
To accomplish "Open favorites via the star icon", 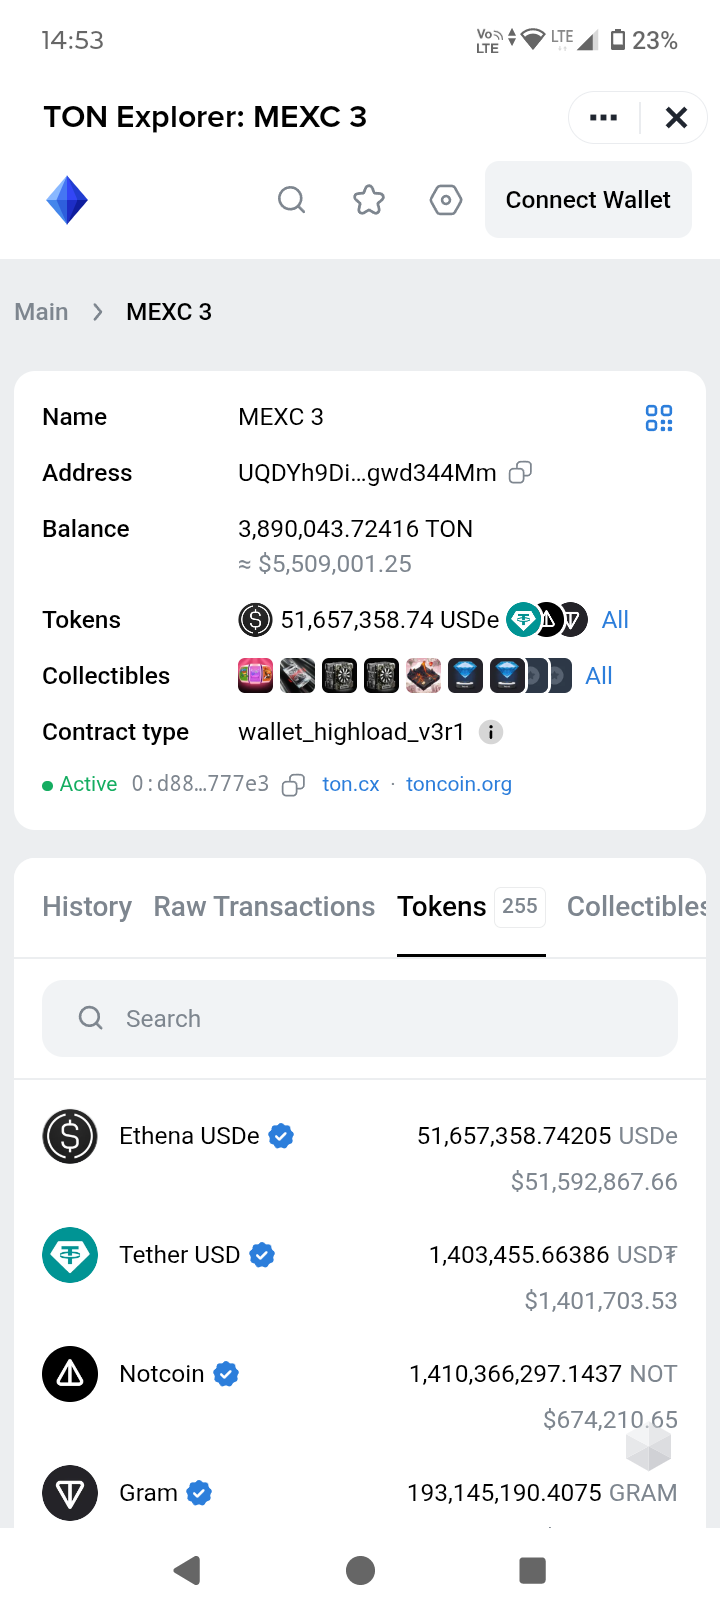I will [x=369, y=200].
